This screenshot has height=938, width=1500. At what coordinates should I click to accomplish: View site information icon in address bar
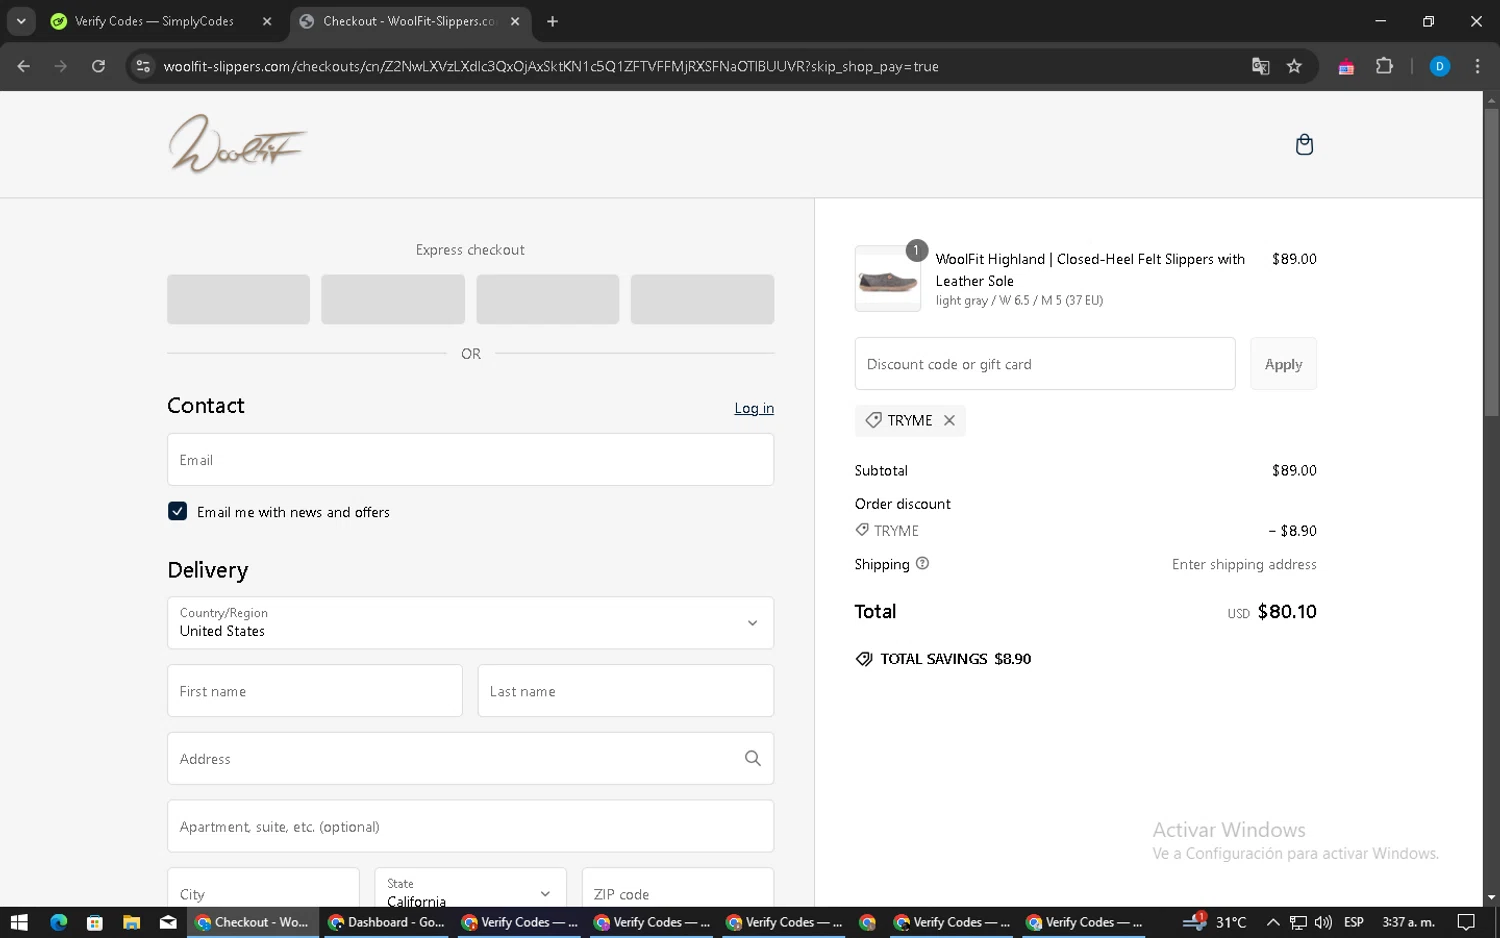(143, 66)
